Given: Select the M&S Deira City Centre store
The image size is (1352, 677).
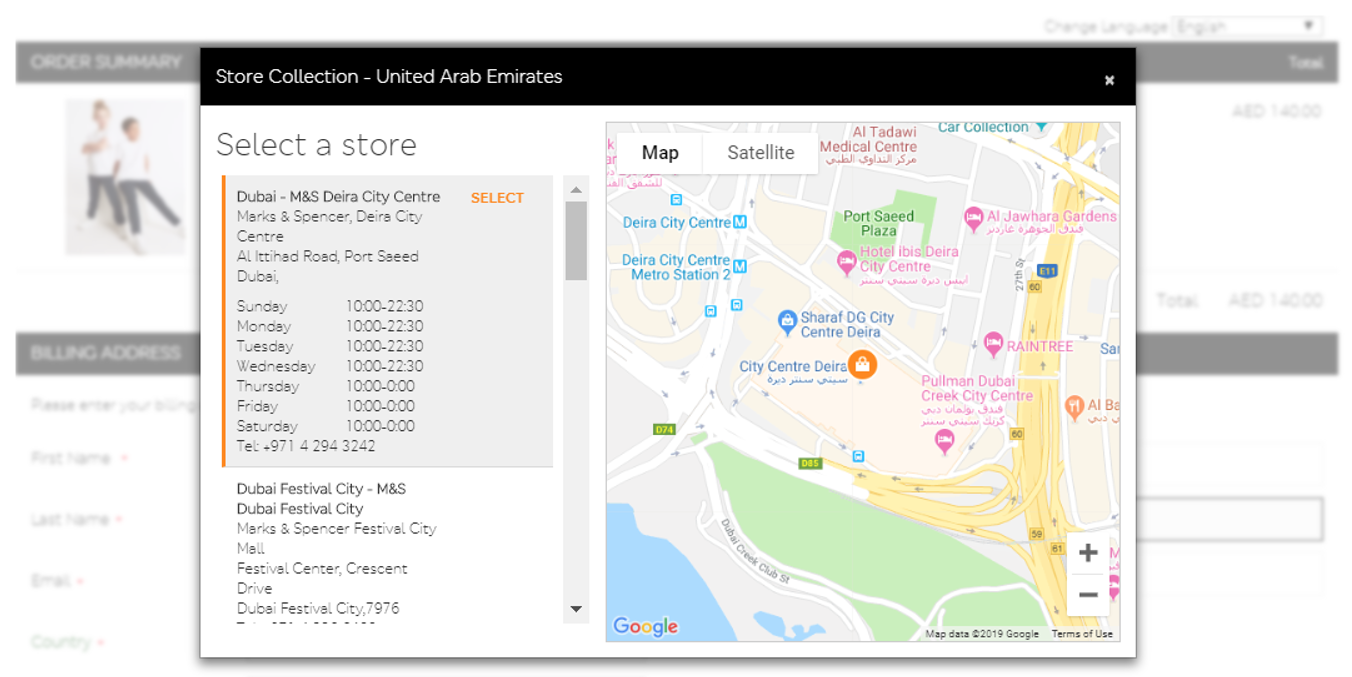Looking at the screenshot, I should pyautogui.click(x=497, y=198).
